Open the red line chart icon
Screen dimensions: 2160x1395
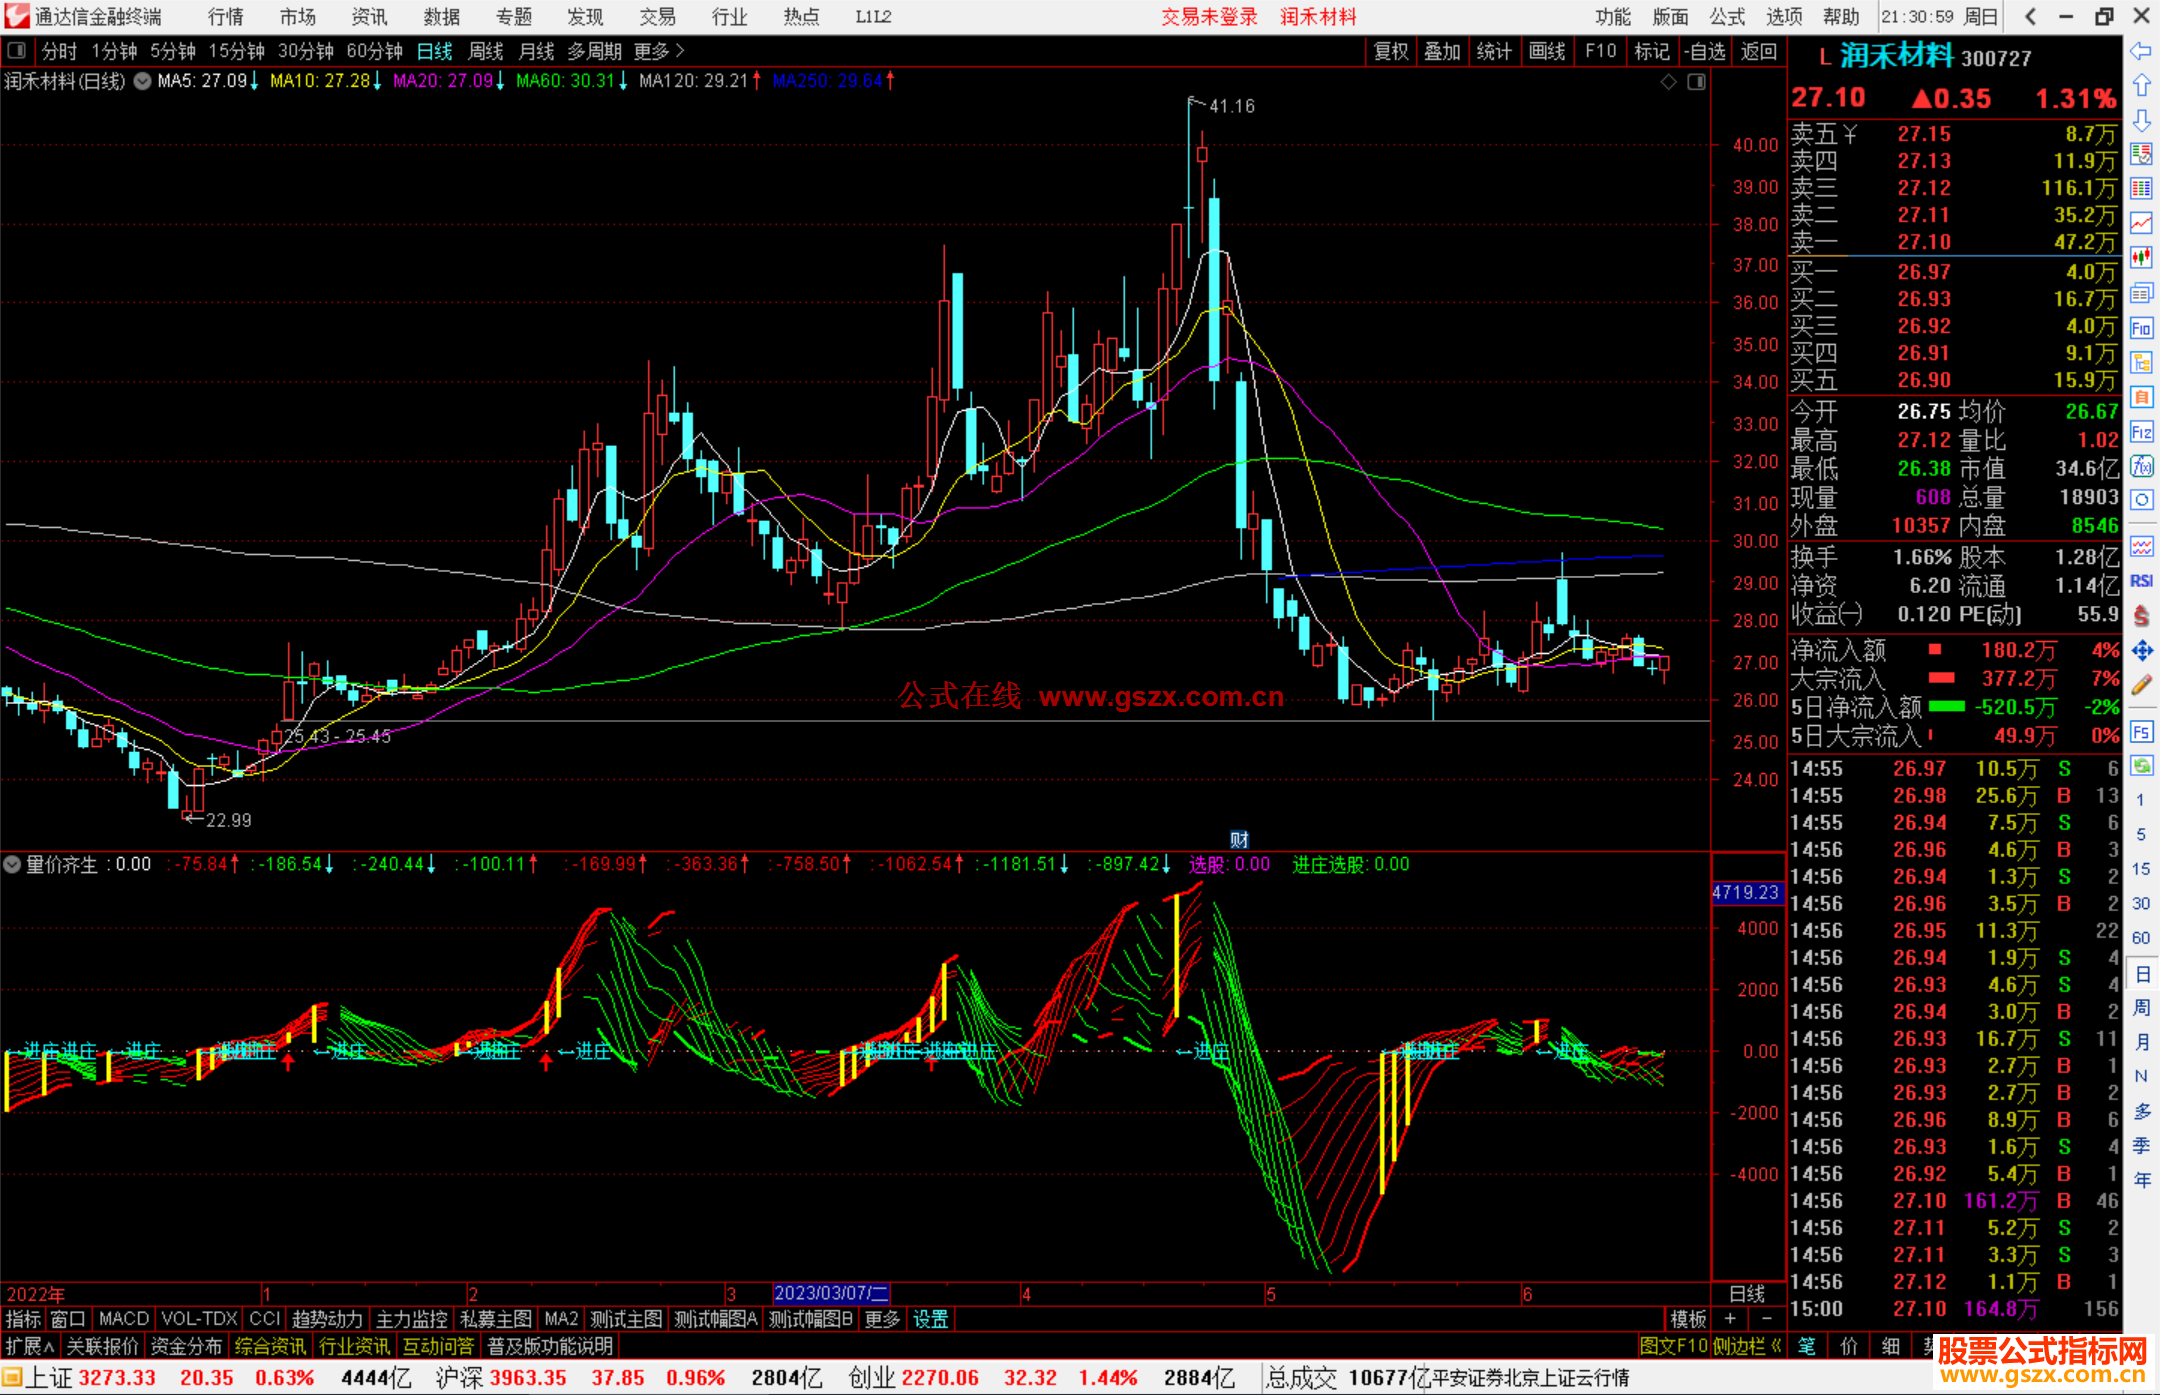pos(2141,223)
